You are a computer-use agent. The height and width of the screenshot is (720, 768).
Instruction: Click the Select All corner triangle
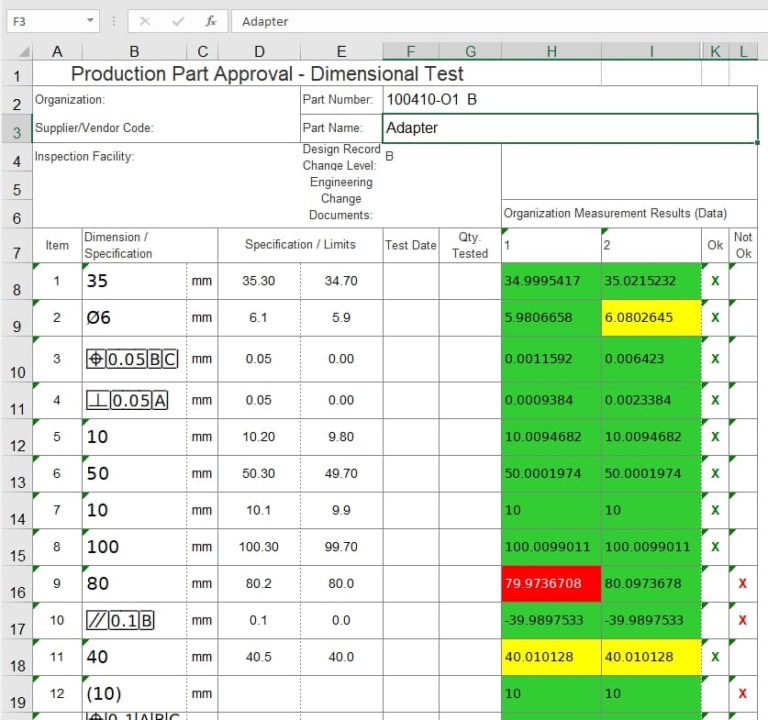pyautogui.click(x=20, y=52)
